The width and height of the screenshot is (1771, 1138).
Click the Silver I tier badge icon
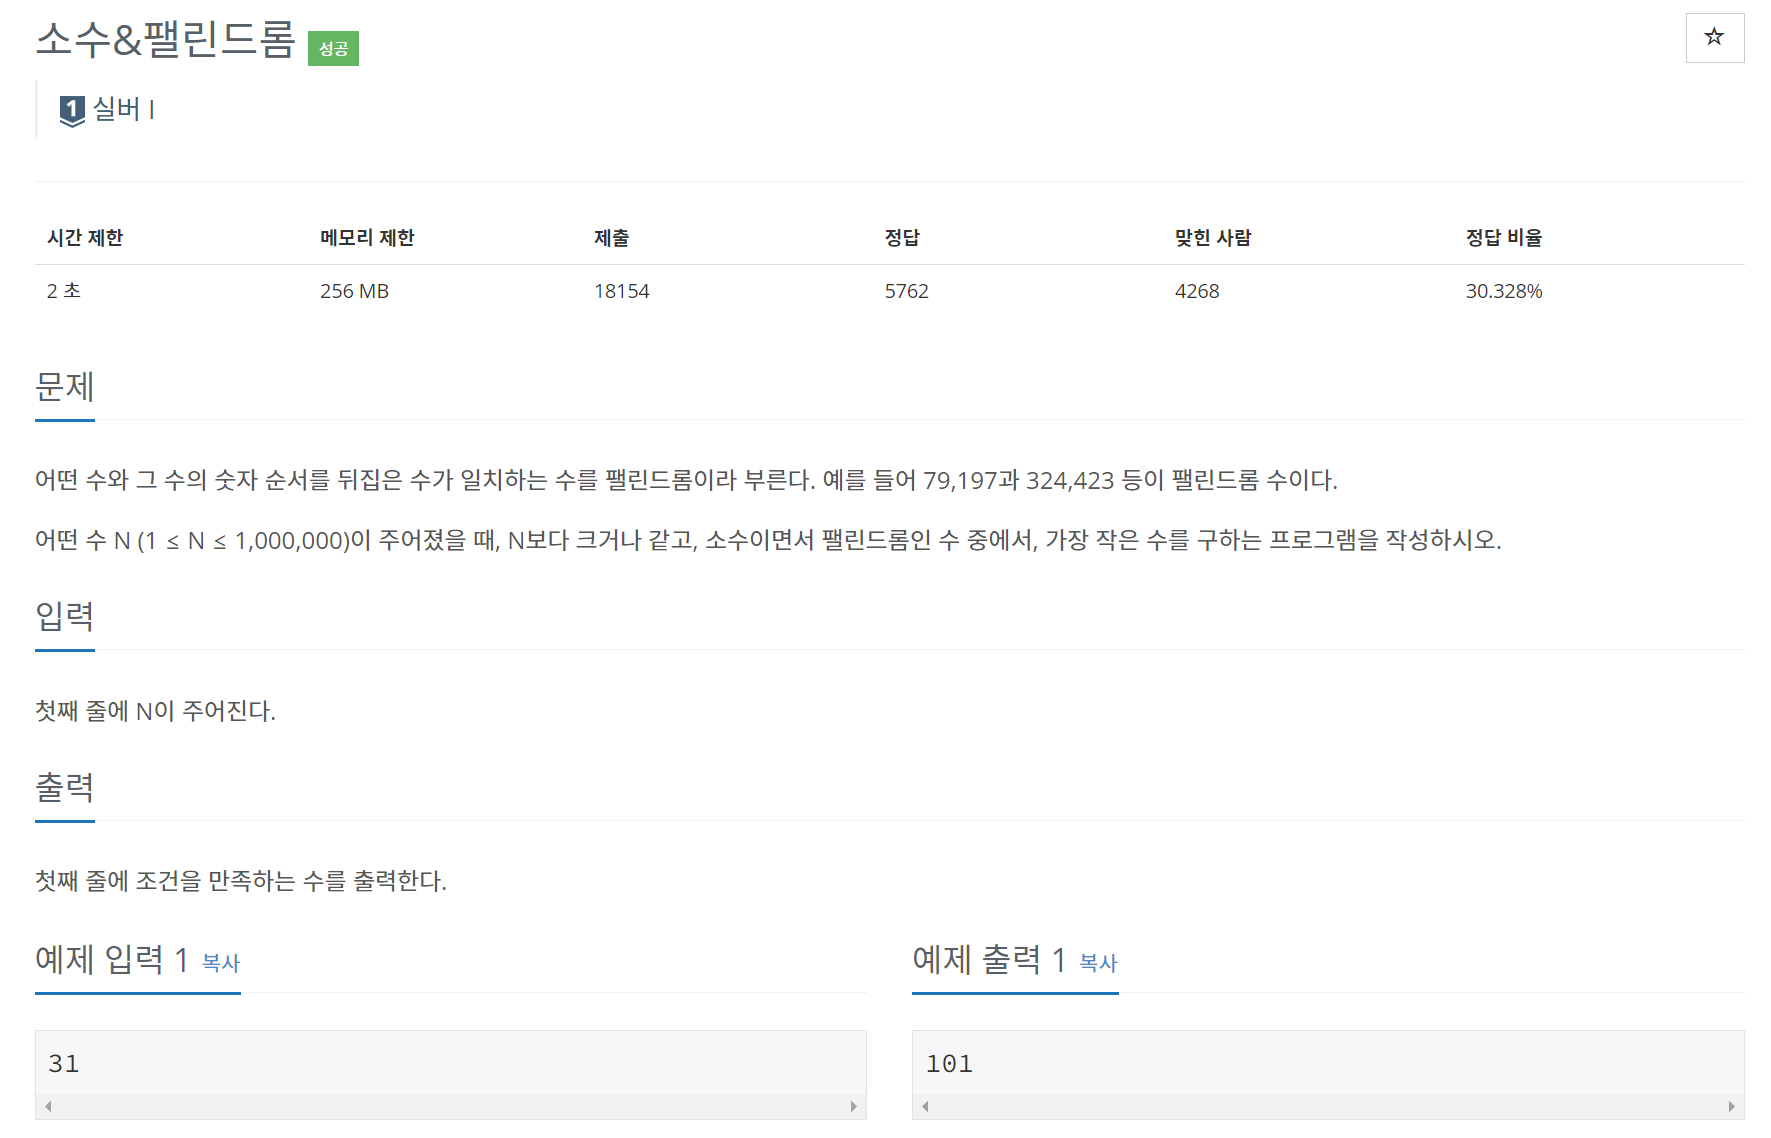coord(72,110)
